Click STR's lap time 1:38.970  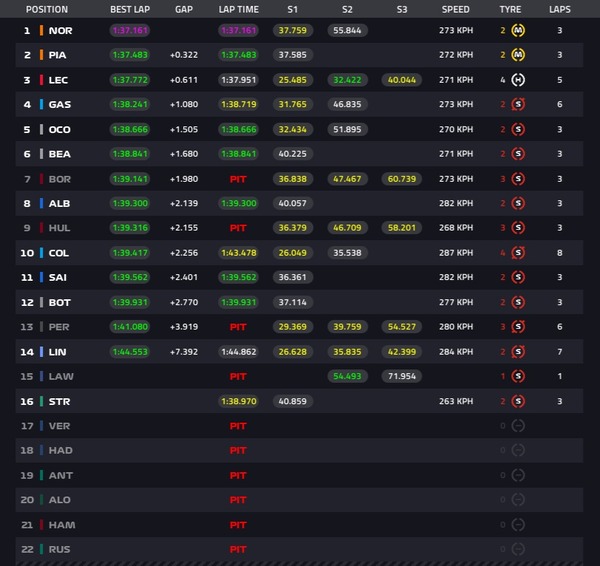point(238,401)
